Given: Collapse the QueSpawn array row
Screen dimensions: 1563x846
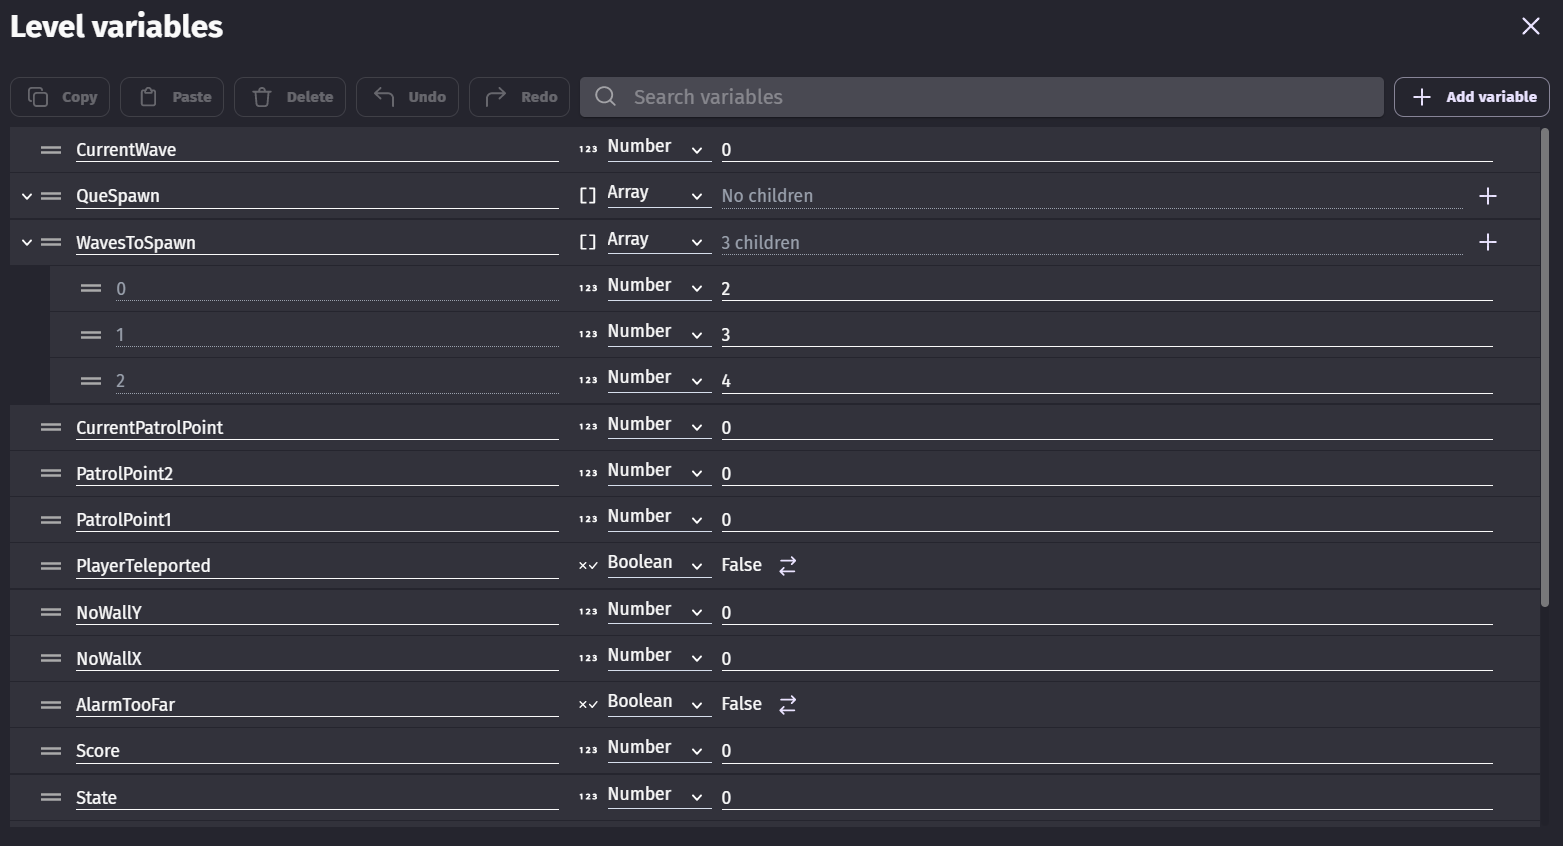Looking at the screenshot, I should tap(27, 196).
